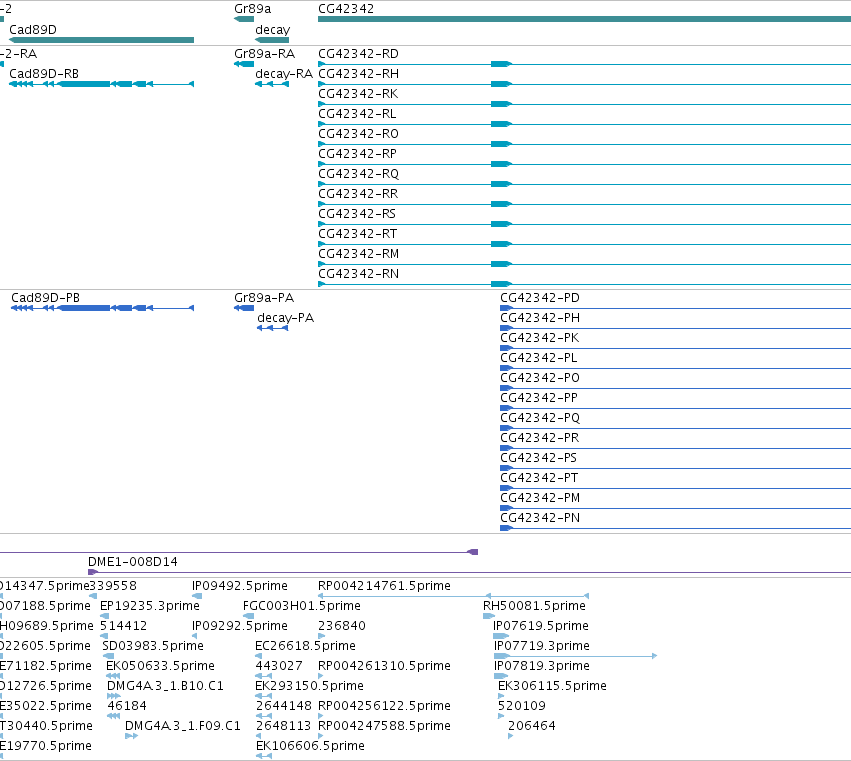The image size is (851, 761).
Task: Select EST EP19235.3prime
Action: (x=150, y=606)
